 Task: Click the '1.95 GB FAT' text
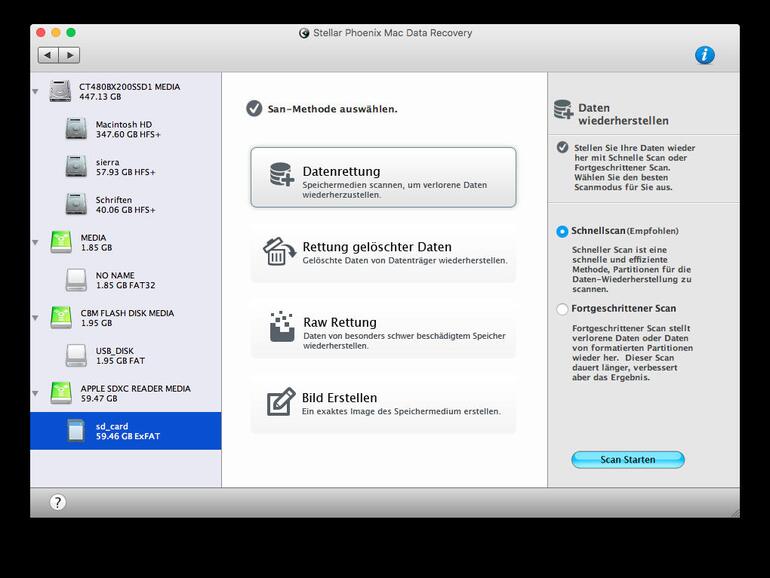(x=120, y=360)
